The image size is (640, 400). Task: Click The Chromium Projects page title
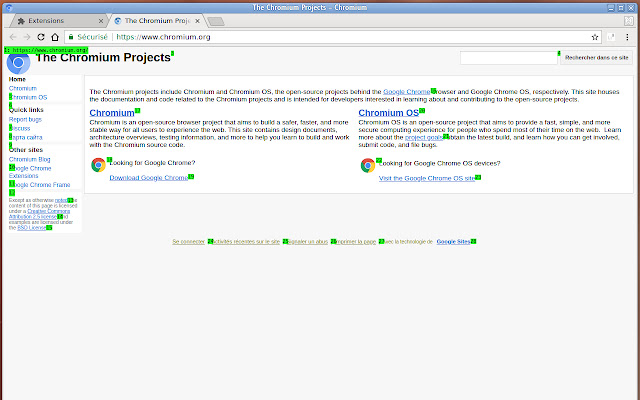pos(103,58)
